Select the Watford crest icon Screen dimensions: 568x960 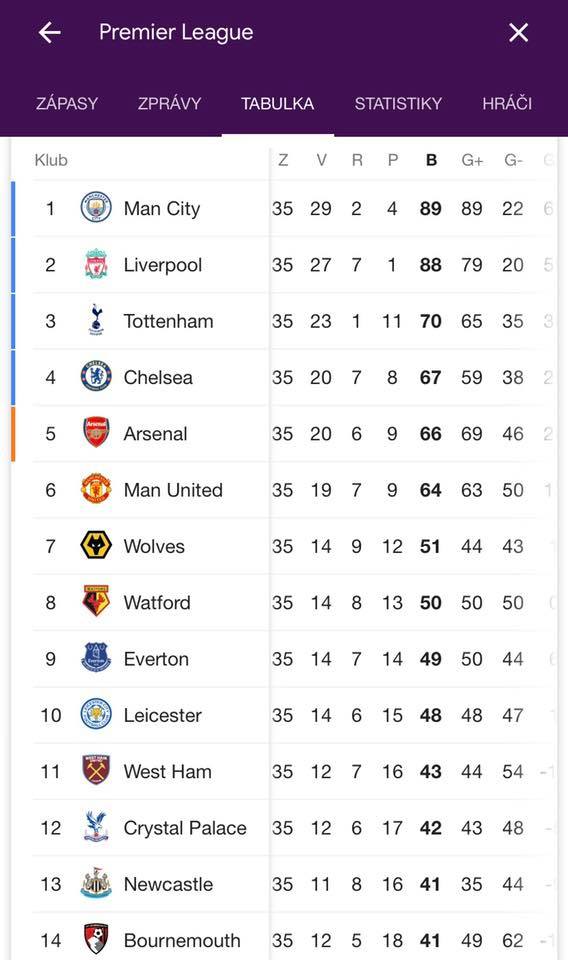pyautogui.click(x=96, y=601)
